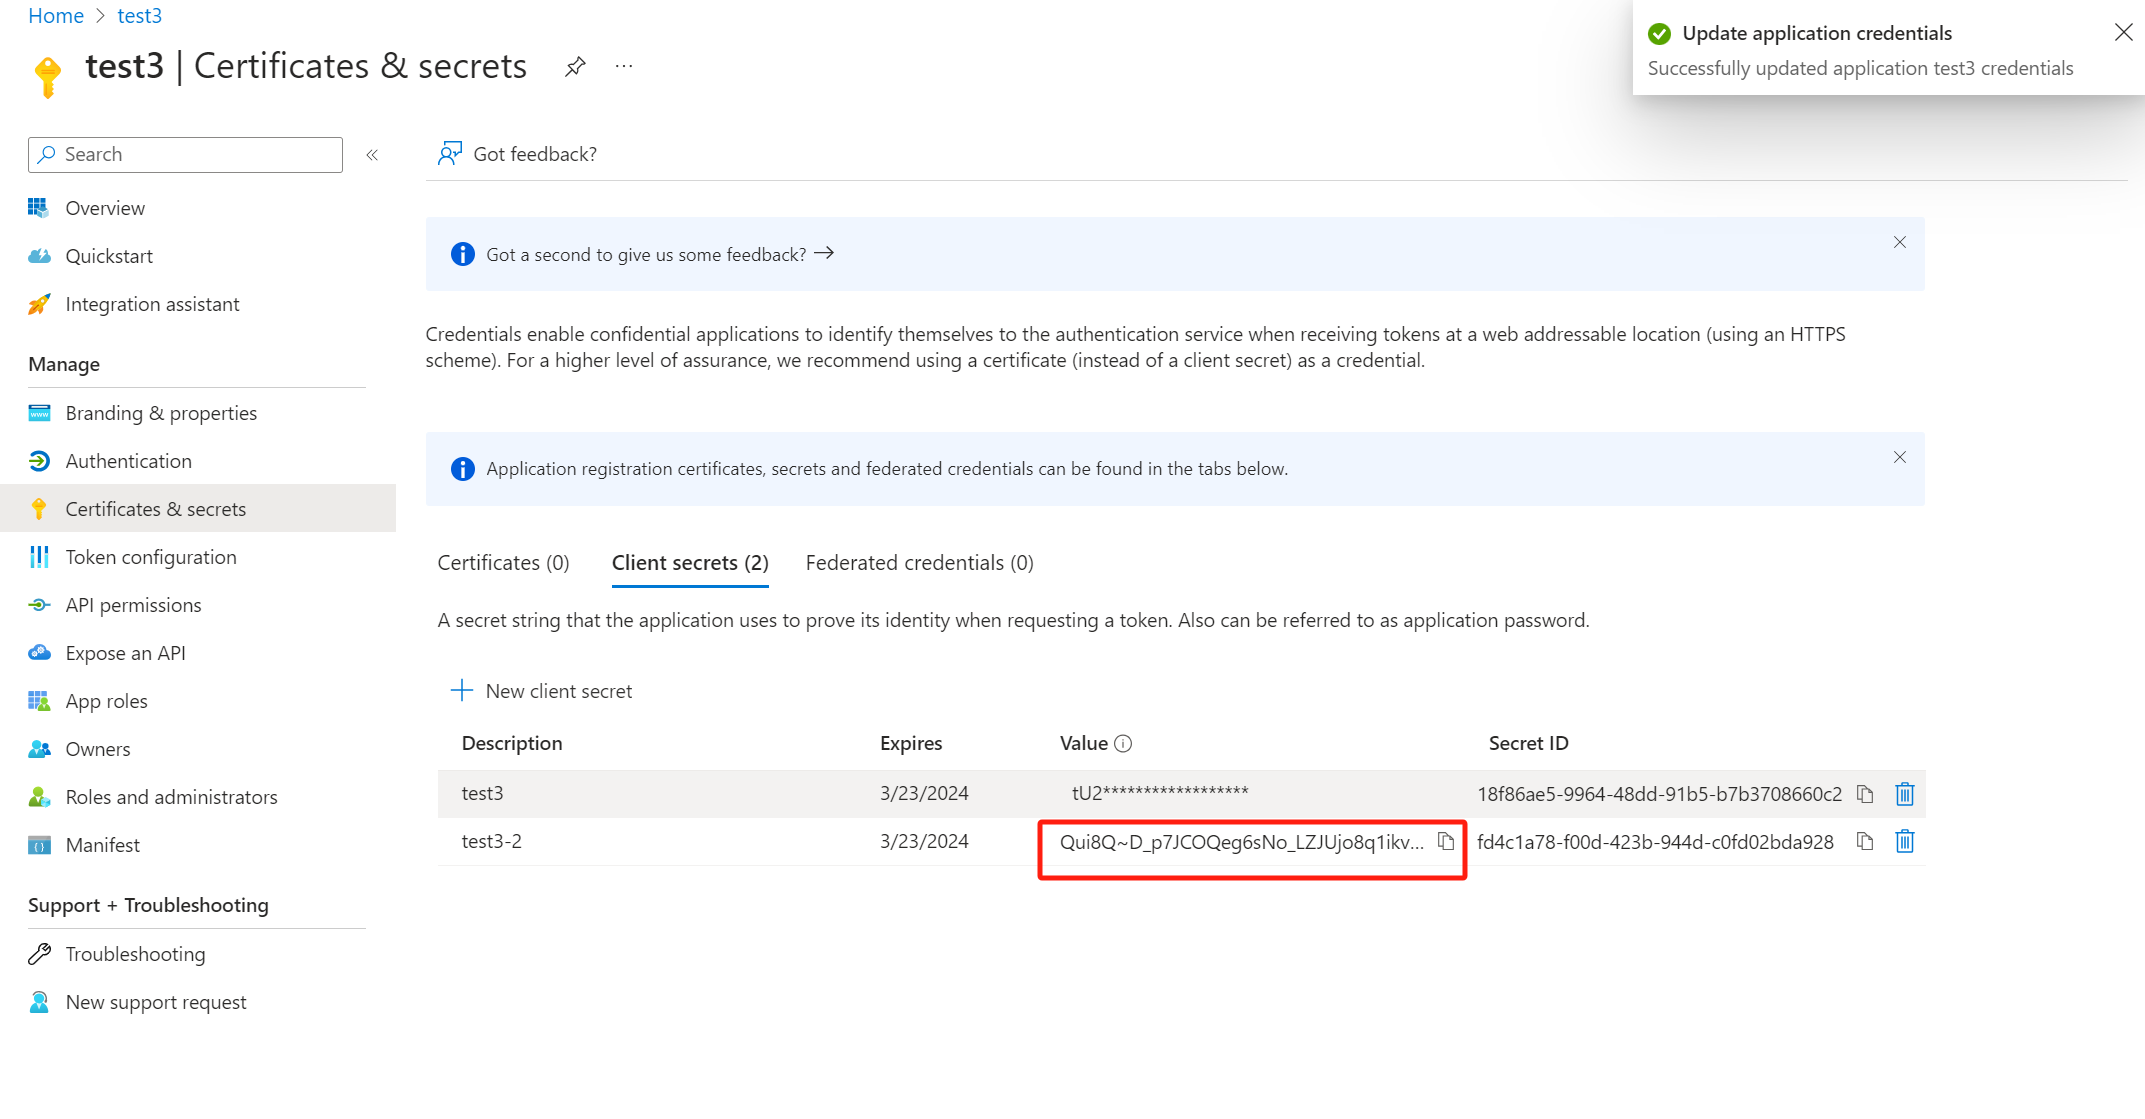This screenshot has width=2145, height=1119.
Task: Delete the test3-2 client secret
Action: click(x=1904, y=842)
